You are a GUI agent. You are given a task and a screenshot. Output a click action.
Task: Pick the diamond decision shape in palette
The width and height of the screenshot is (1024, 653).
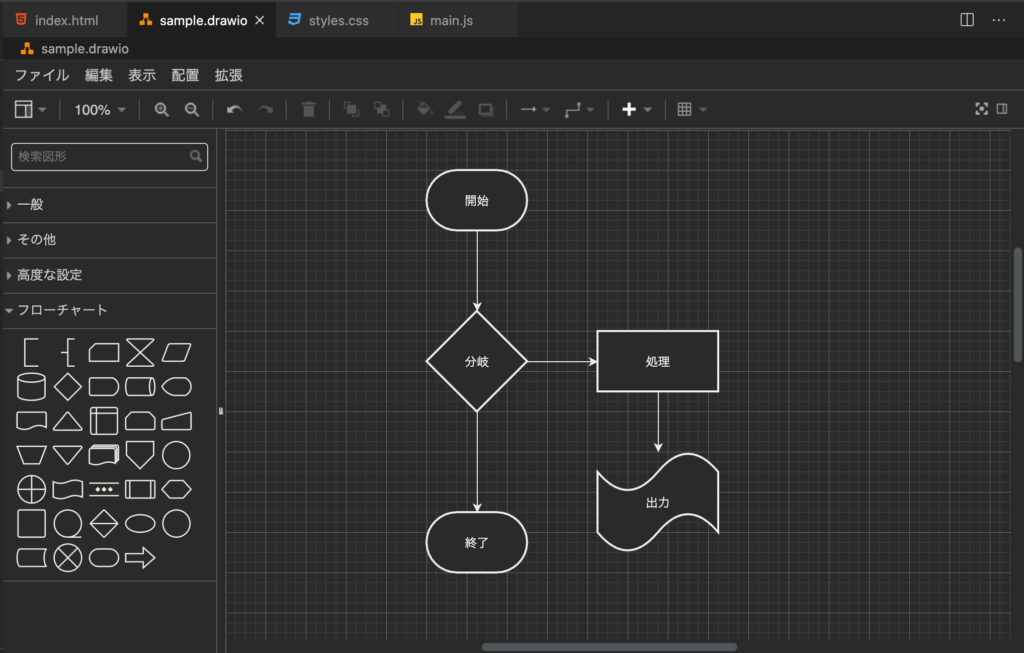[68, 387]
